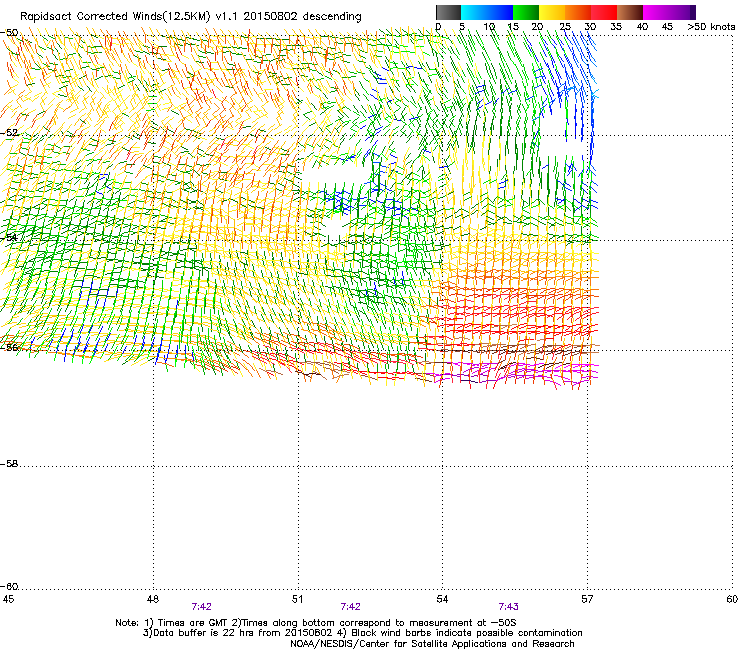Image resolution: width=740 pixels, height=650 pixels.
Task: Click the '20150802 descending' part of the title
Action: [302, 17]
